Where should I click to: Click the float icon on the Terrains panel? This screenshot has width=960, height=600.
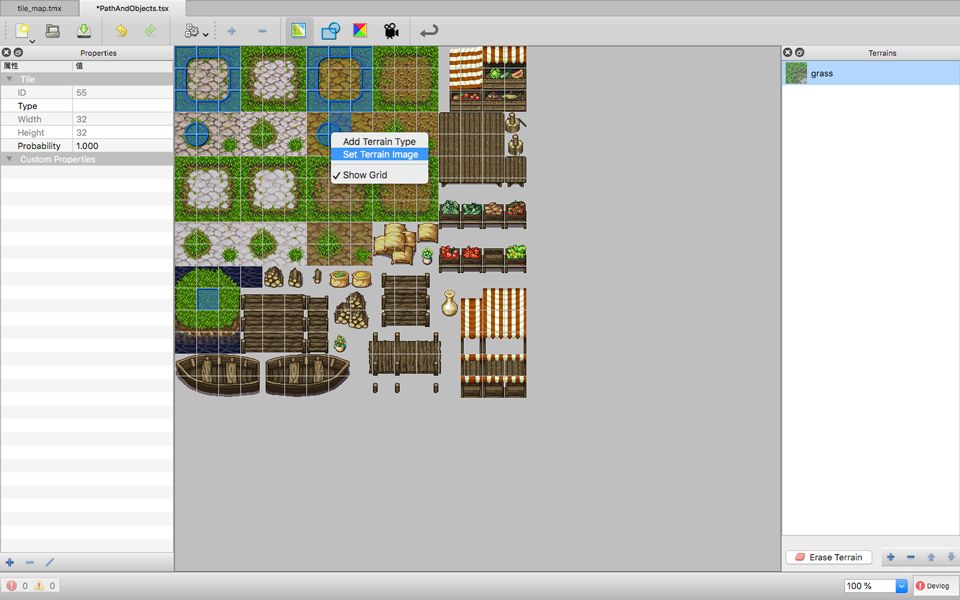pyautogui.click(x=800, y=53)
